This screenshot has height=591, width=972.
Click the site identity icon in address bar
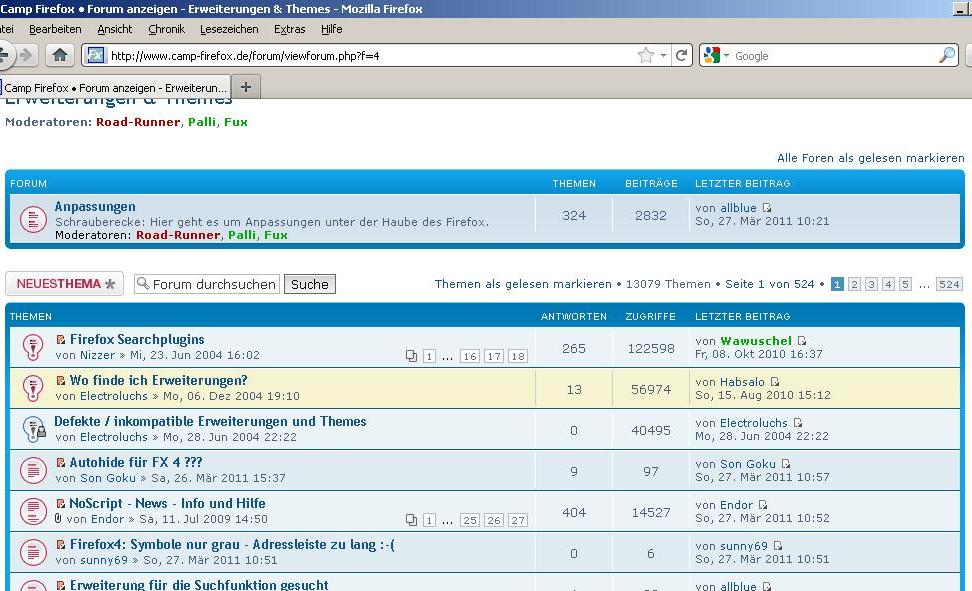[x=95, y=55]
